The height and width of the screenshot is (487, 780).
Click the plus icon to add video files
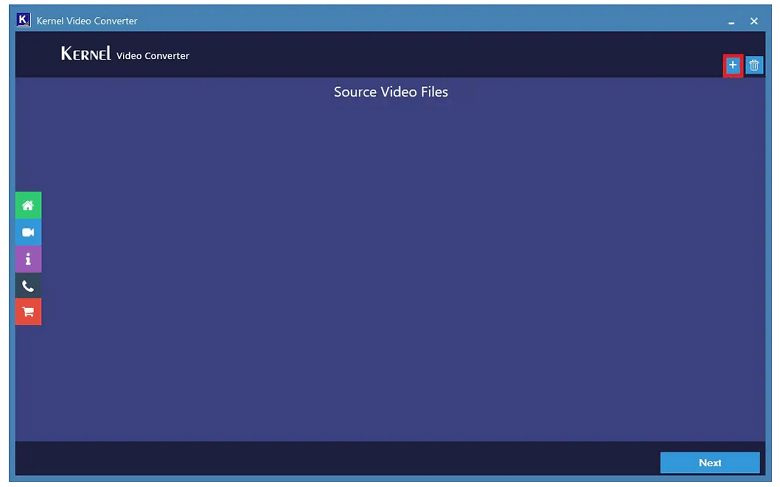point(732,65)
